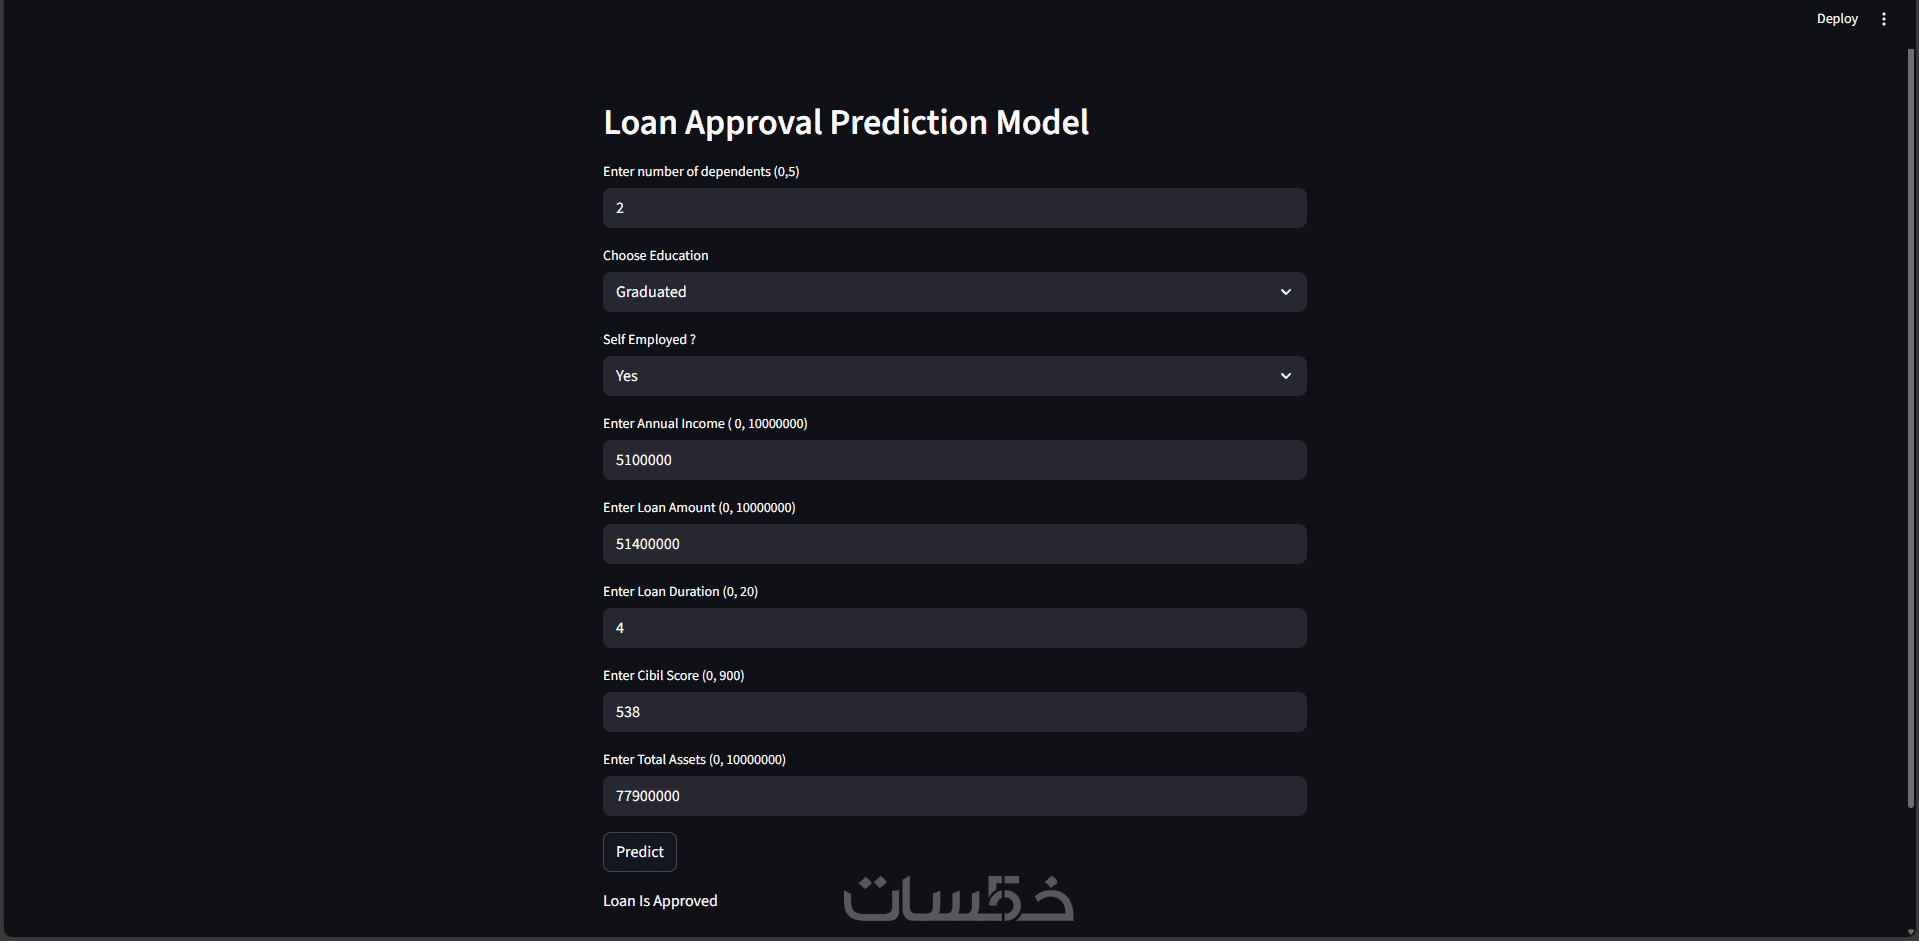The height and width of the screenshot is (941, 1919).
Task: Click the 'Graduated' selected education value
Action: pyautogui.click(x=651, y=292)
